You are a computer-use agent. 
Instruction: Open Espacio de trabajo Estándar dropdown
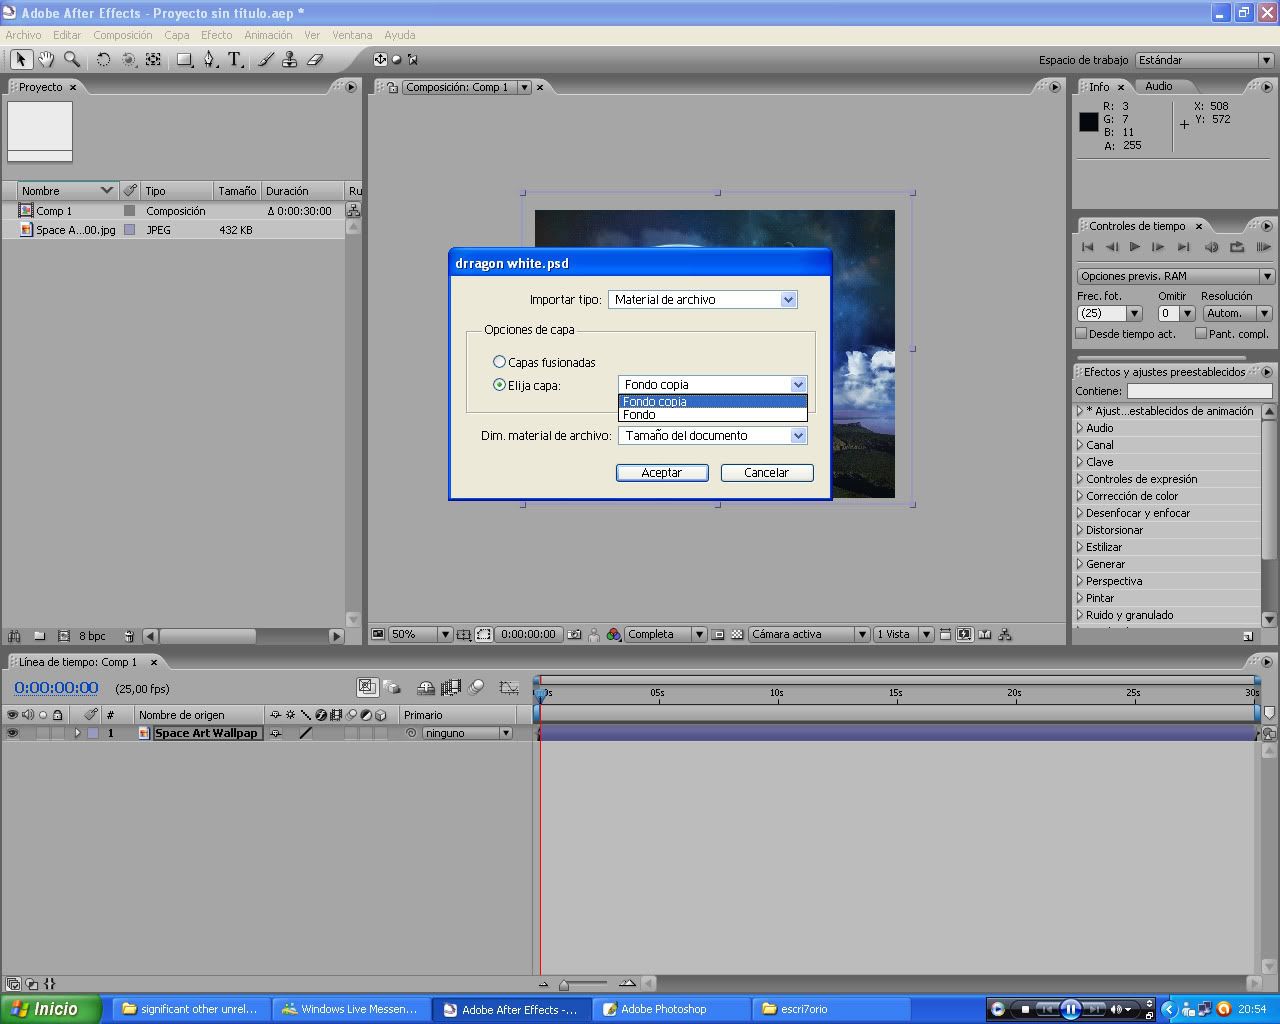(x=1204, y=60)
